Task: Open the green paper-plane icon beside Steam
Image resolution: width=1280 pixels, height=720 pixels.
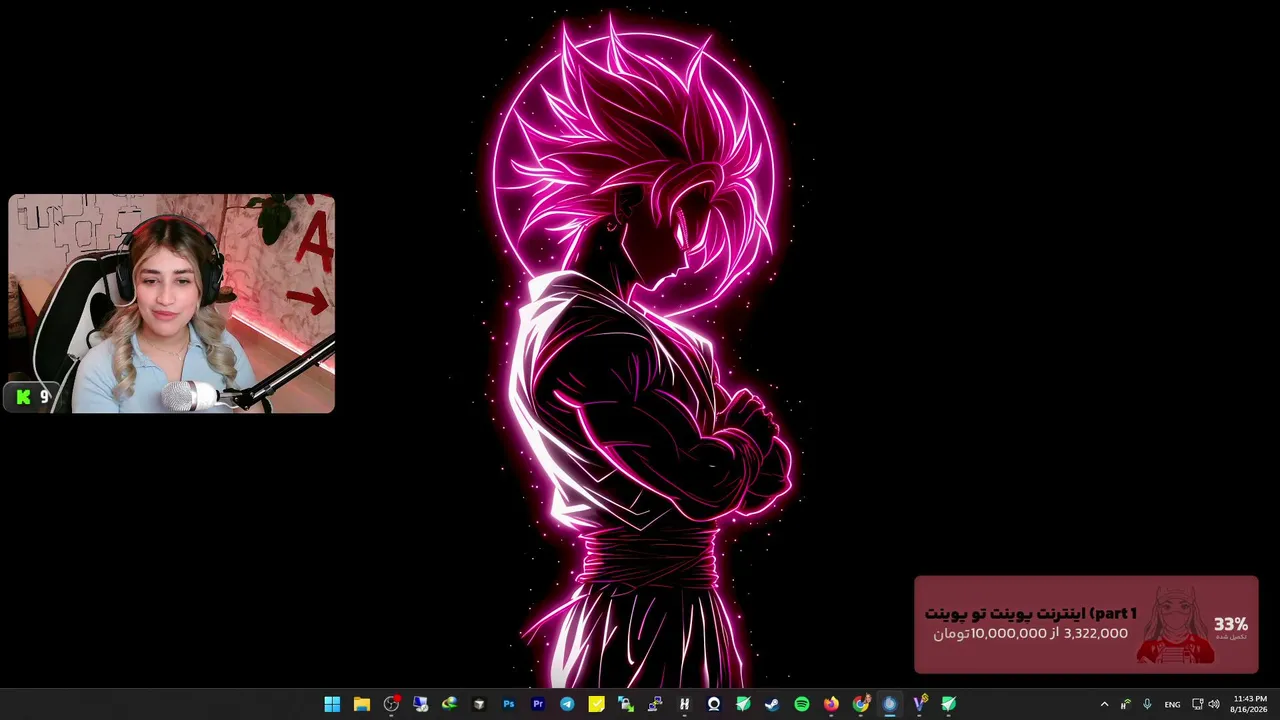Action: (743, 704)
